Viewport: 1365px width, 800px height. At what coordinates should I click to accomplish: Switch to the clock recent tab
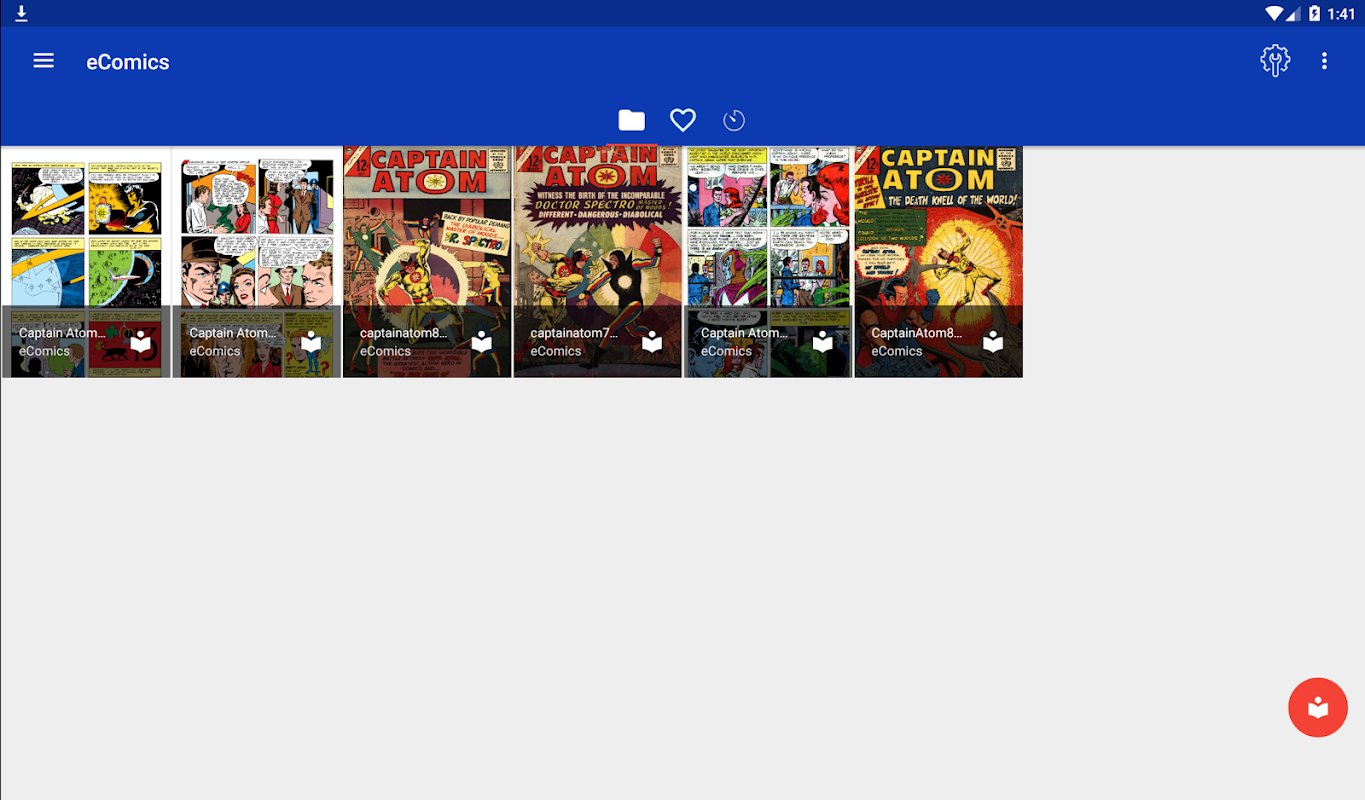[x=734, y=121]
